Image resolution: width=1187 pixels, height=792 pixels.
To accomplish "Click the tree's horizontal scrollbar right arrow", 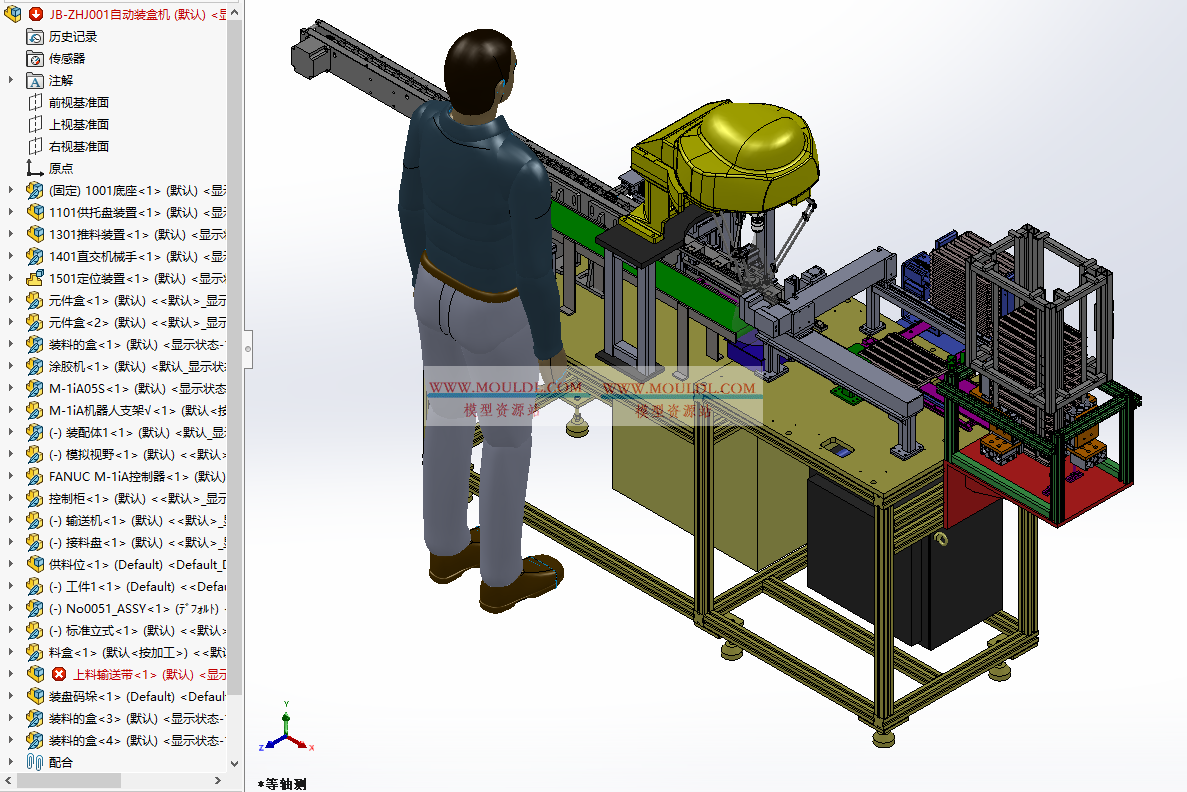I will tap(220, 780).
